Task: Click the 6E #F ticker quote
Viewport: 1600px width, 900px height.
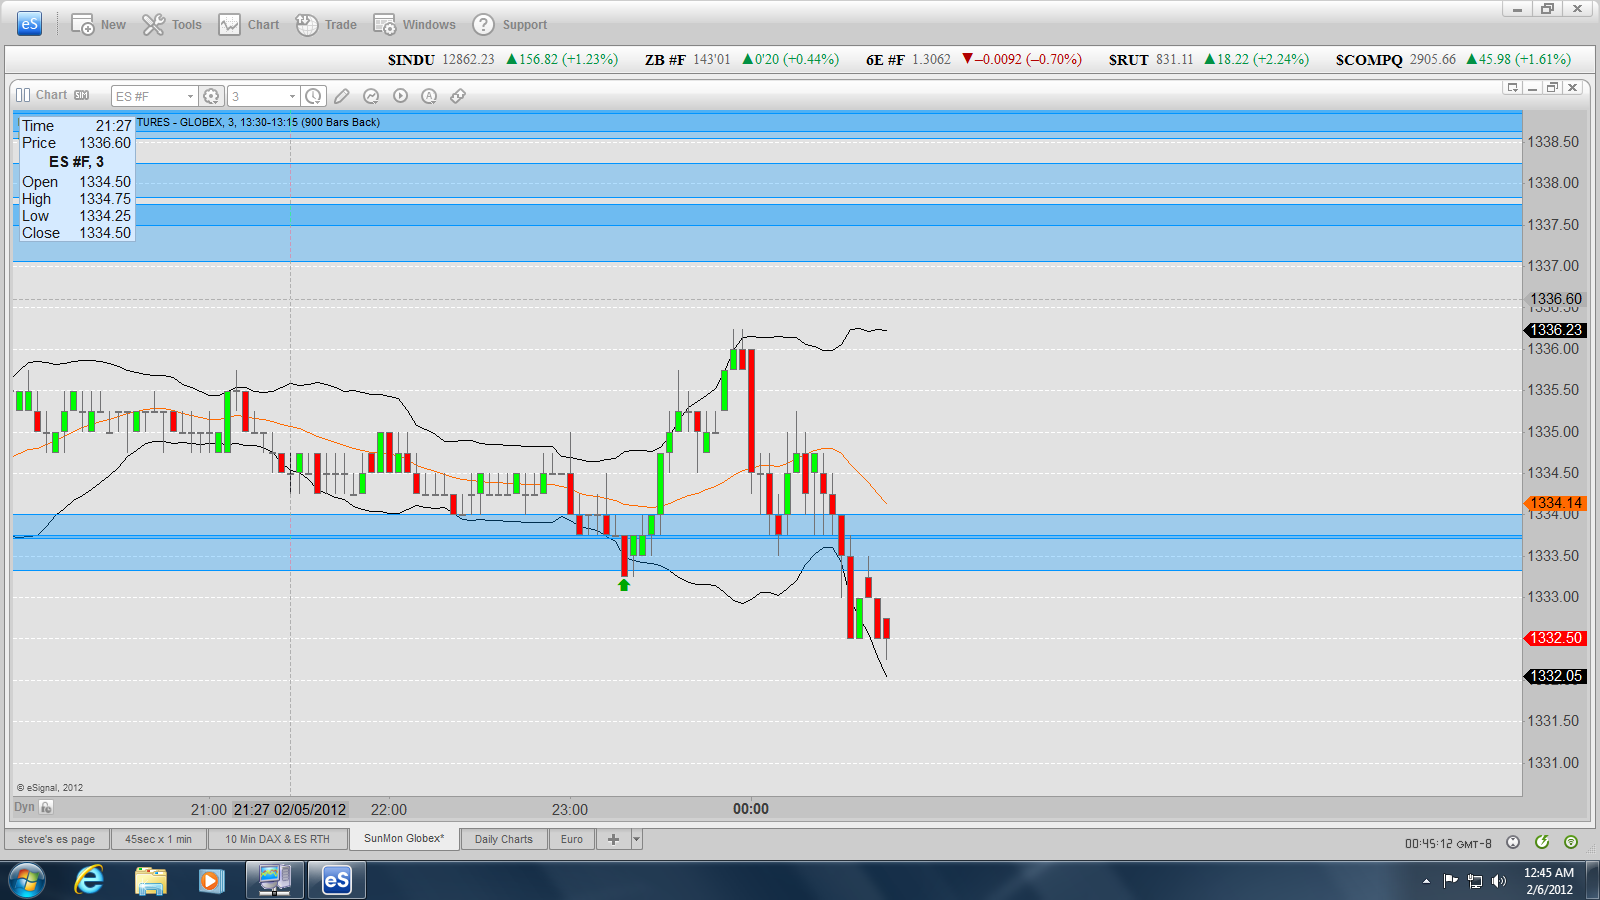Action: coord(974,60)
